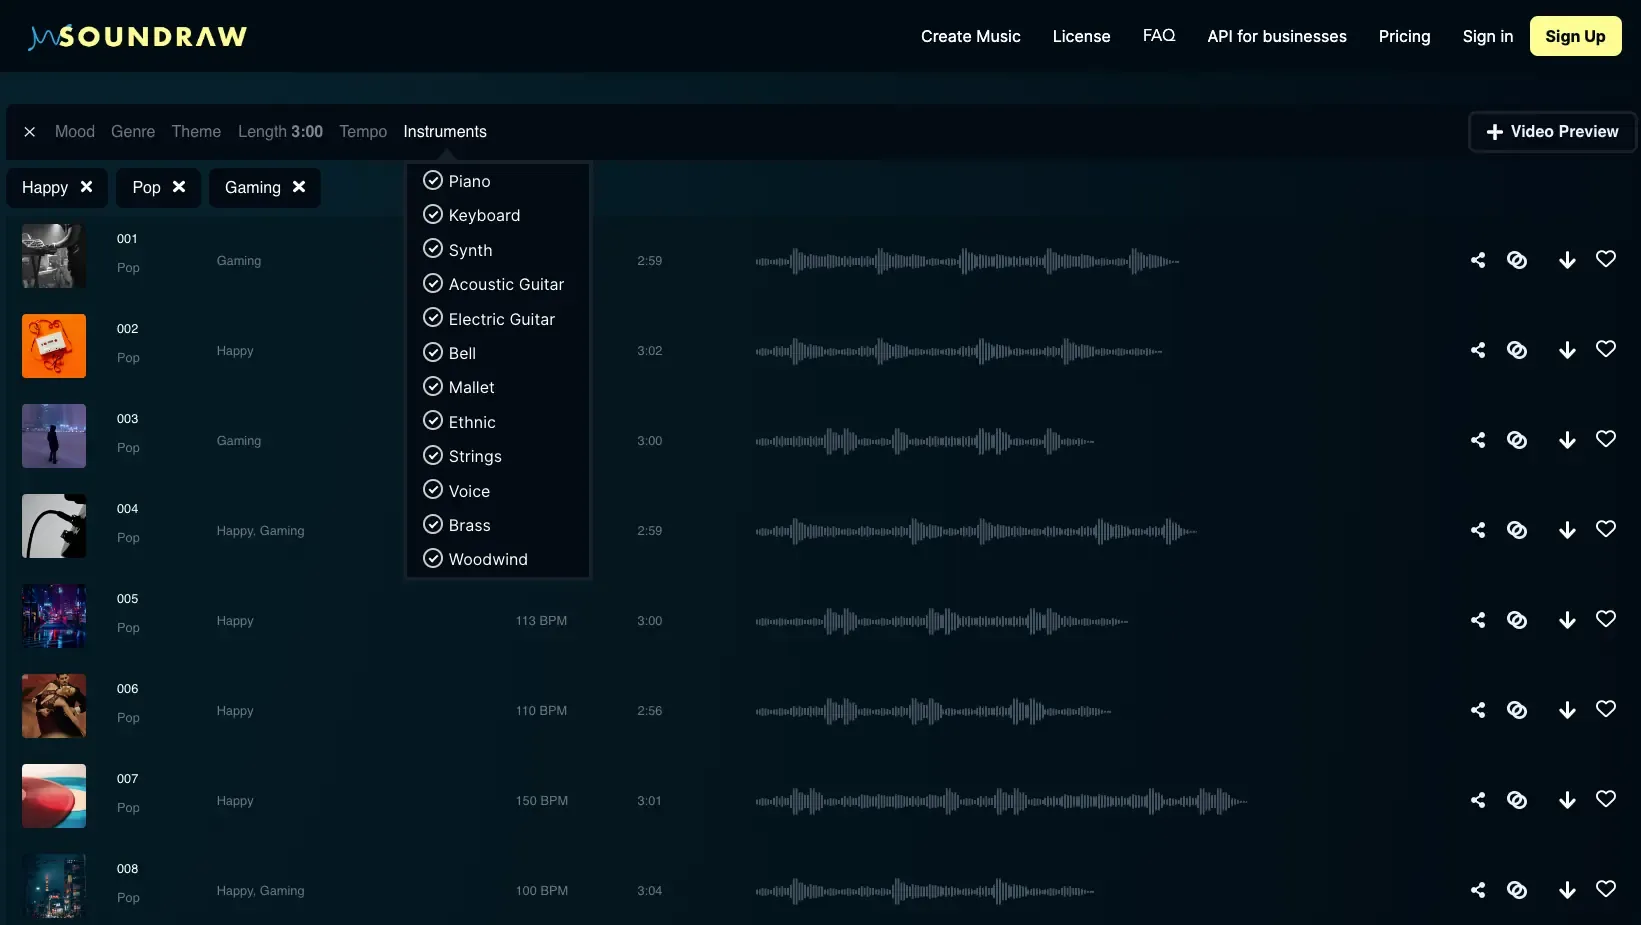The height and width of the screenshot is (925, 1641).
Task: Share track 004
Action: [1478, 530]
